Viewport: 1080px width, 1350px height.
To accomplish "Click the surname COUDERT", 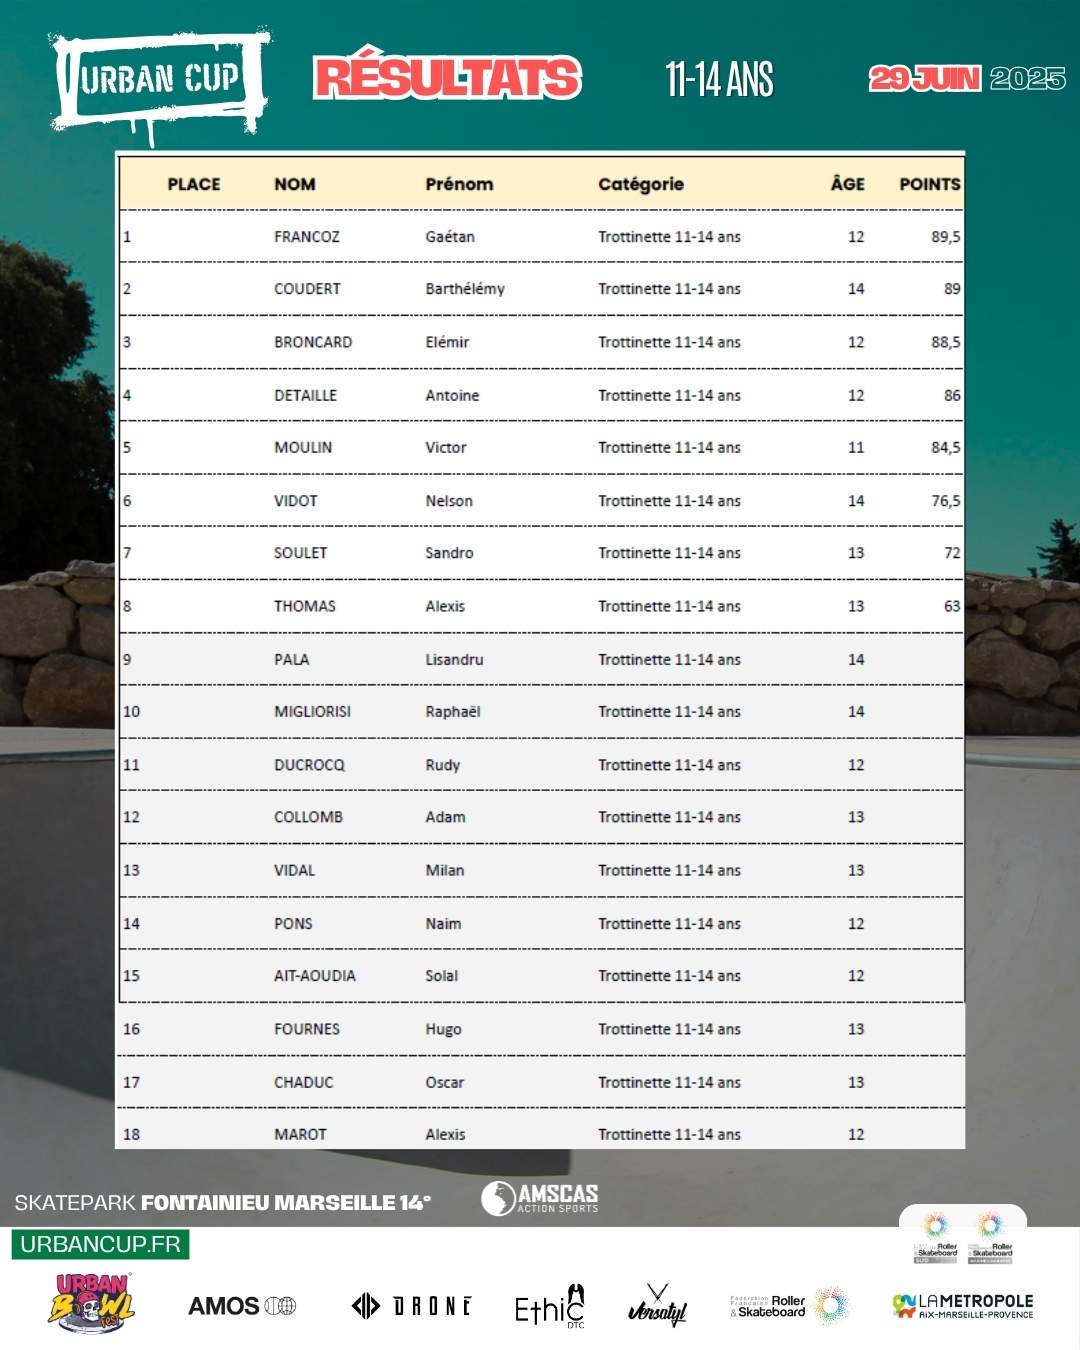I will point(308,289).
